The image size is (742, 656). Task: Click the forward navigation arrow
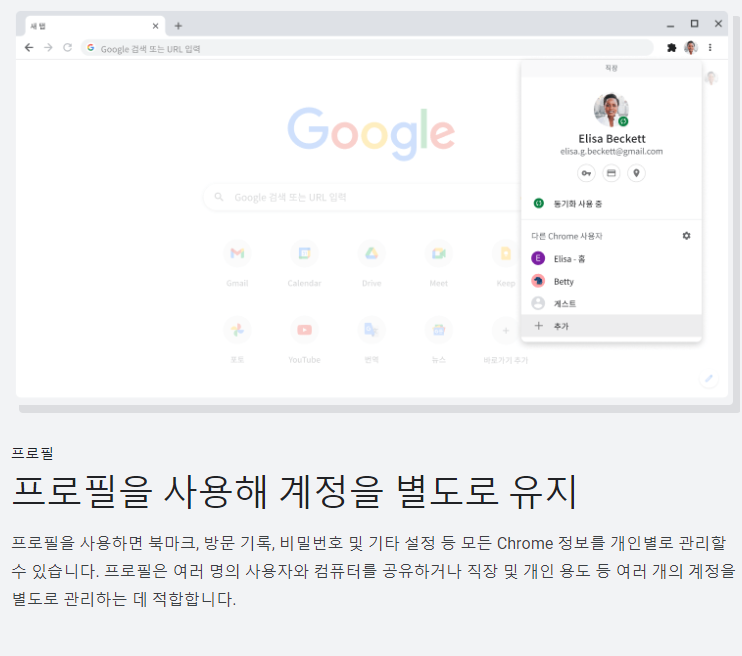(48, 48)
